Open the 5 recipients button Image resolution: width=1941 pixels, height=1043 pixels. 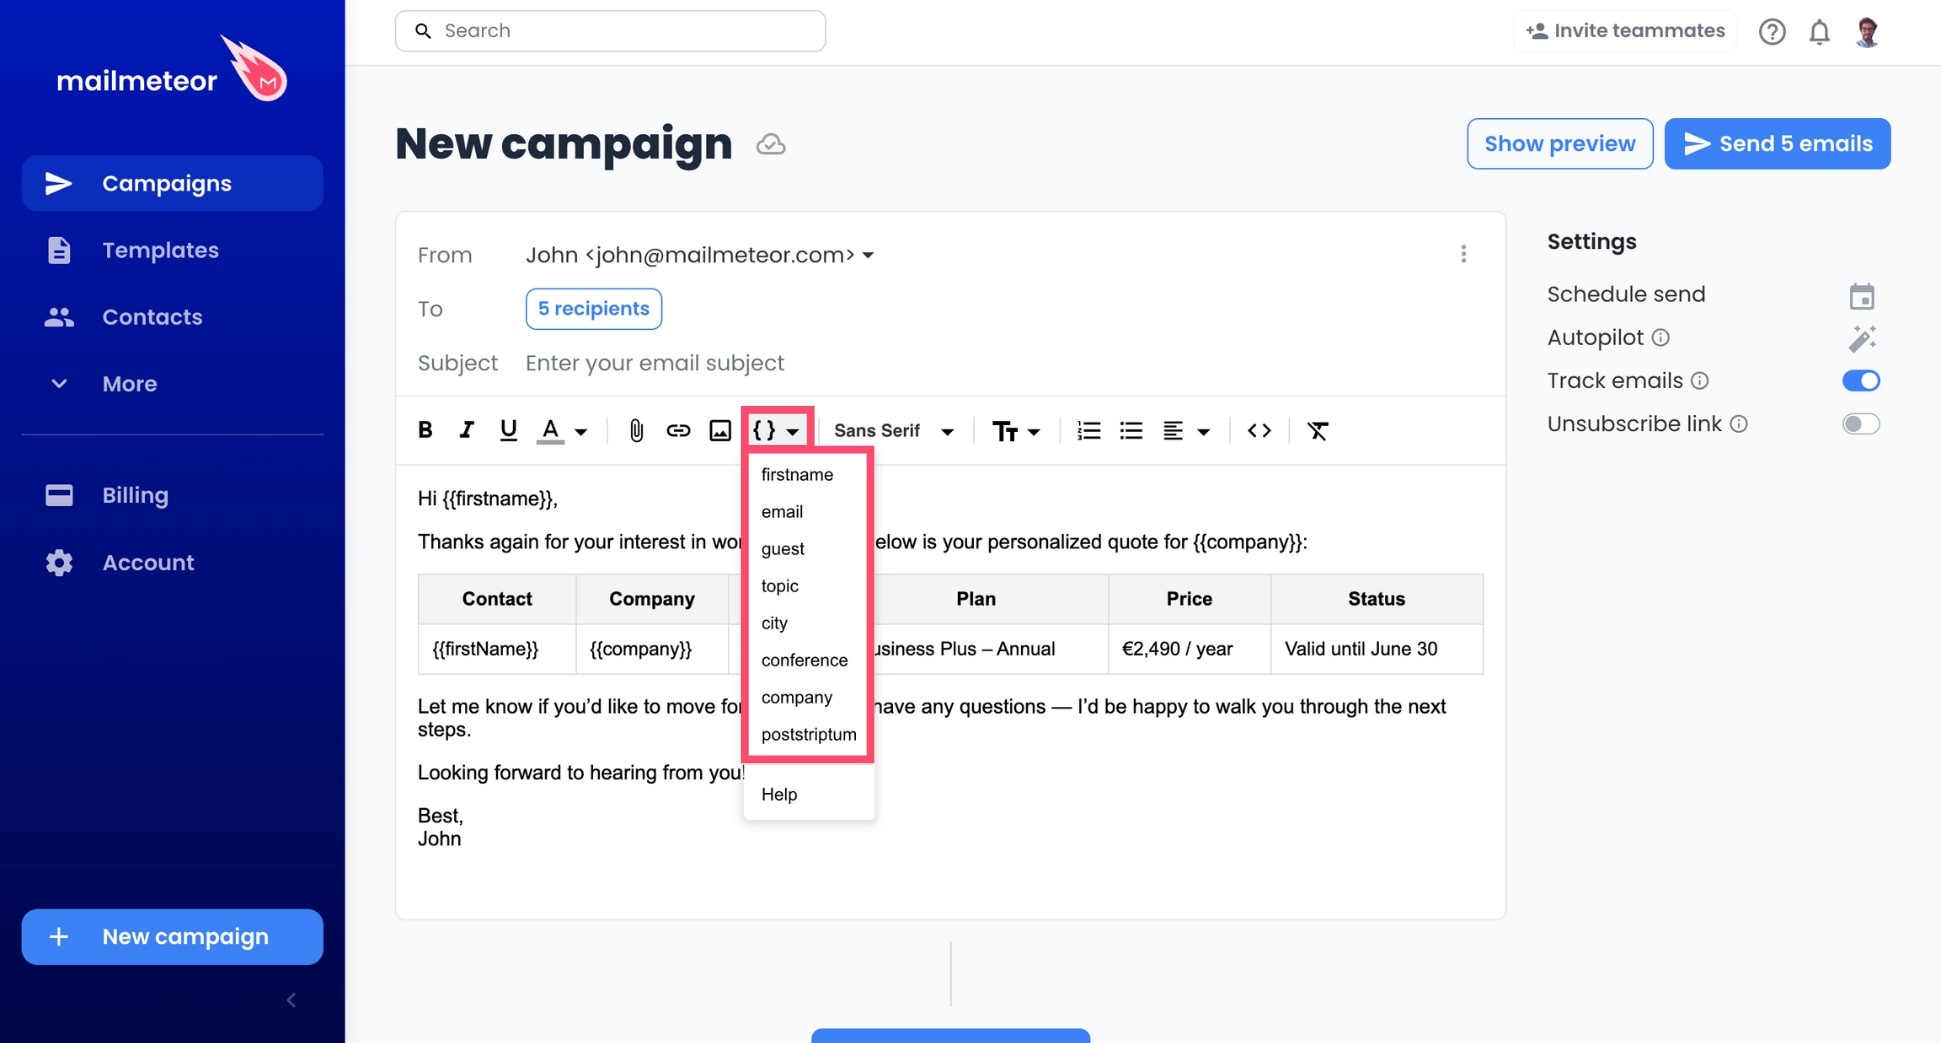594,309
